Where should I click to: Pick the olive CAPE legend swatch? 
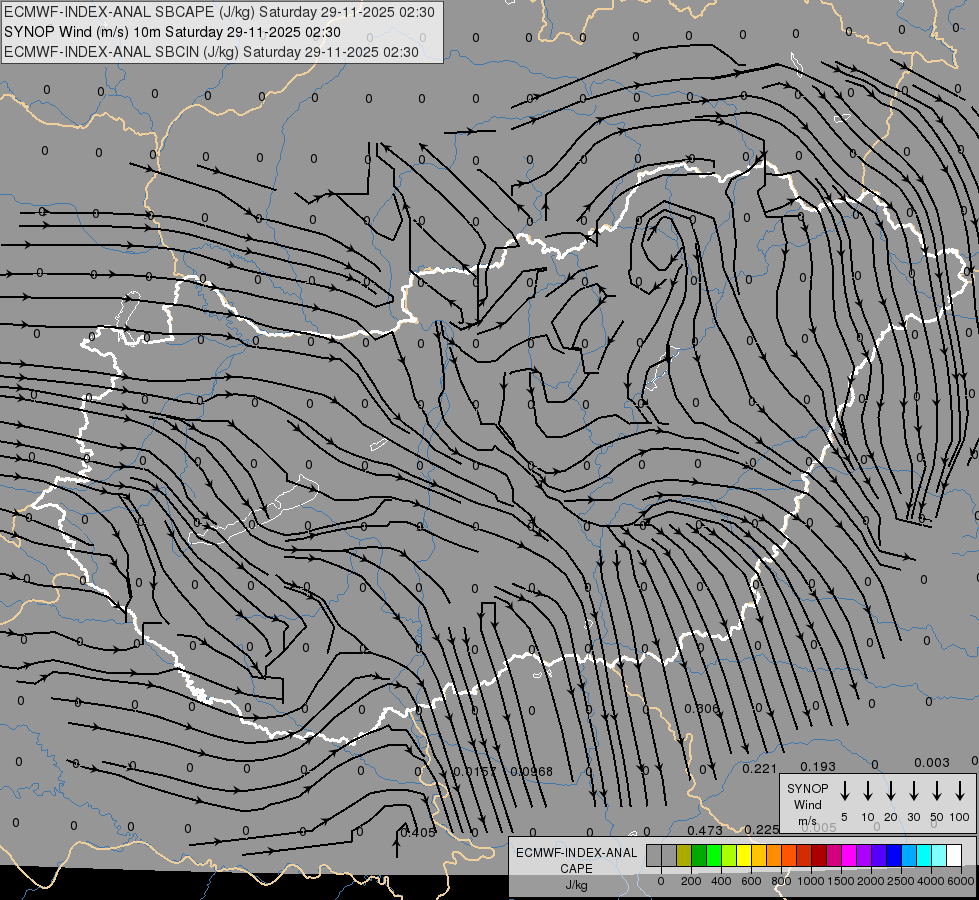pyautogui.click(x=684, y=855)
